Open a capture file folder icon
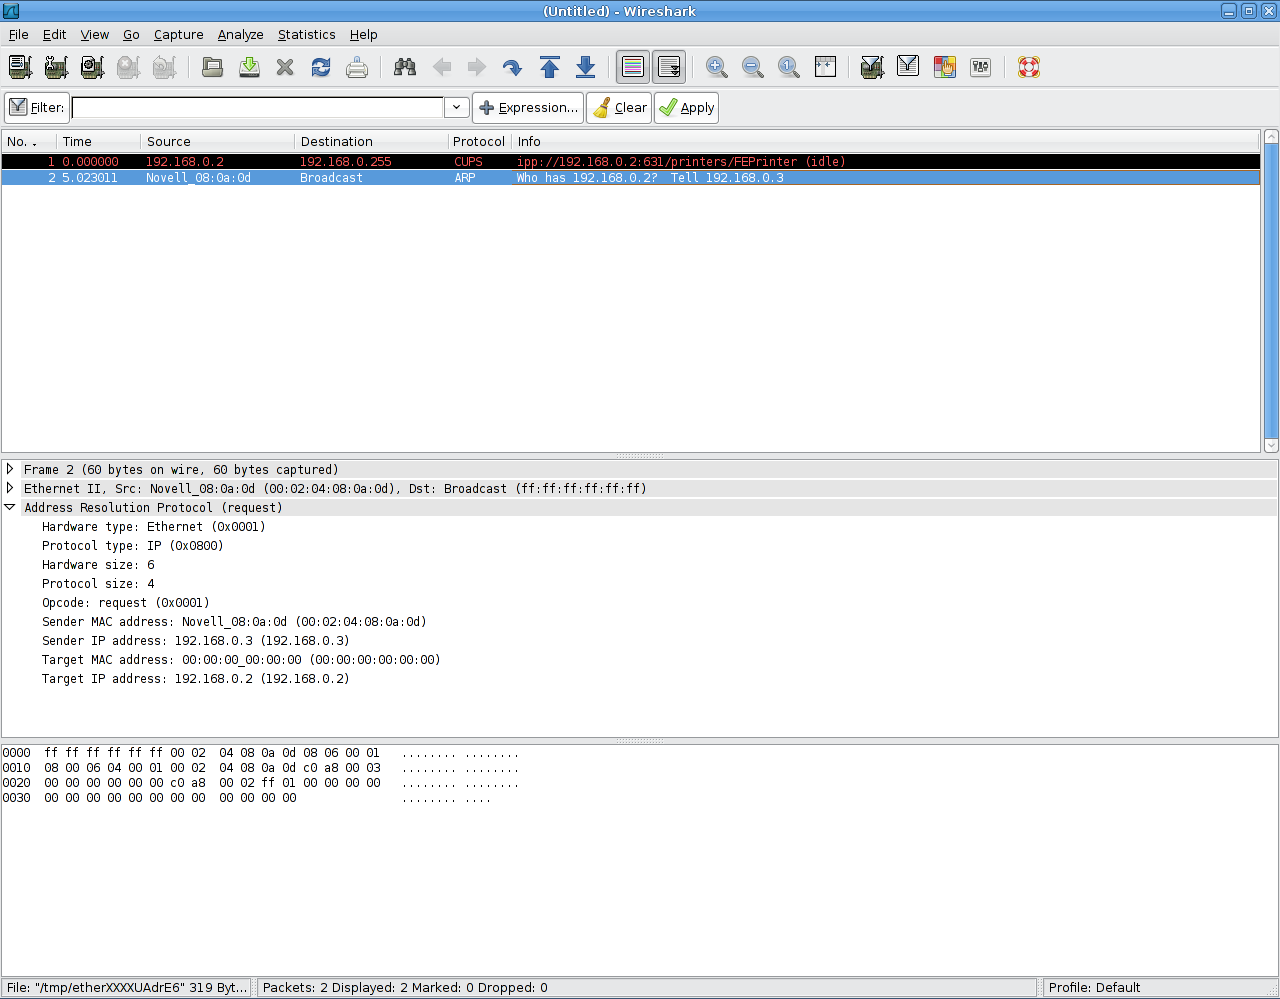 [212, 67]
